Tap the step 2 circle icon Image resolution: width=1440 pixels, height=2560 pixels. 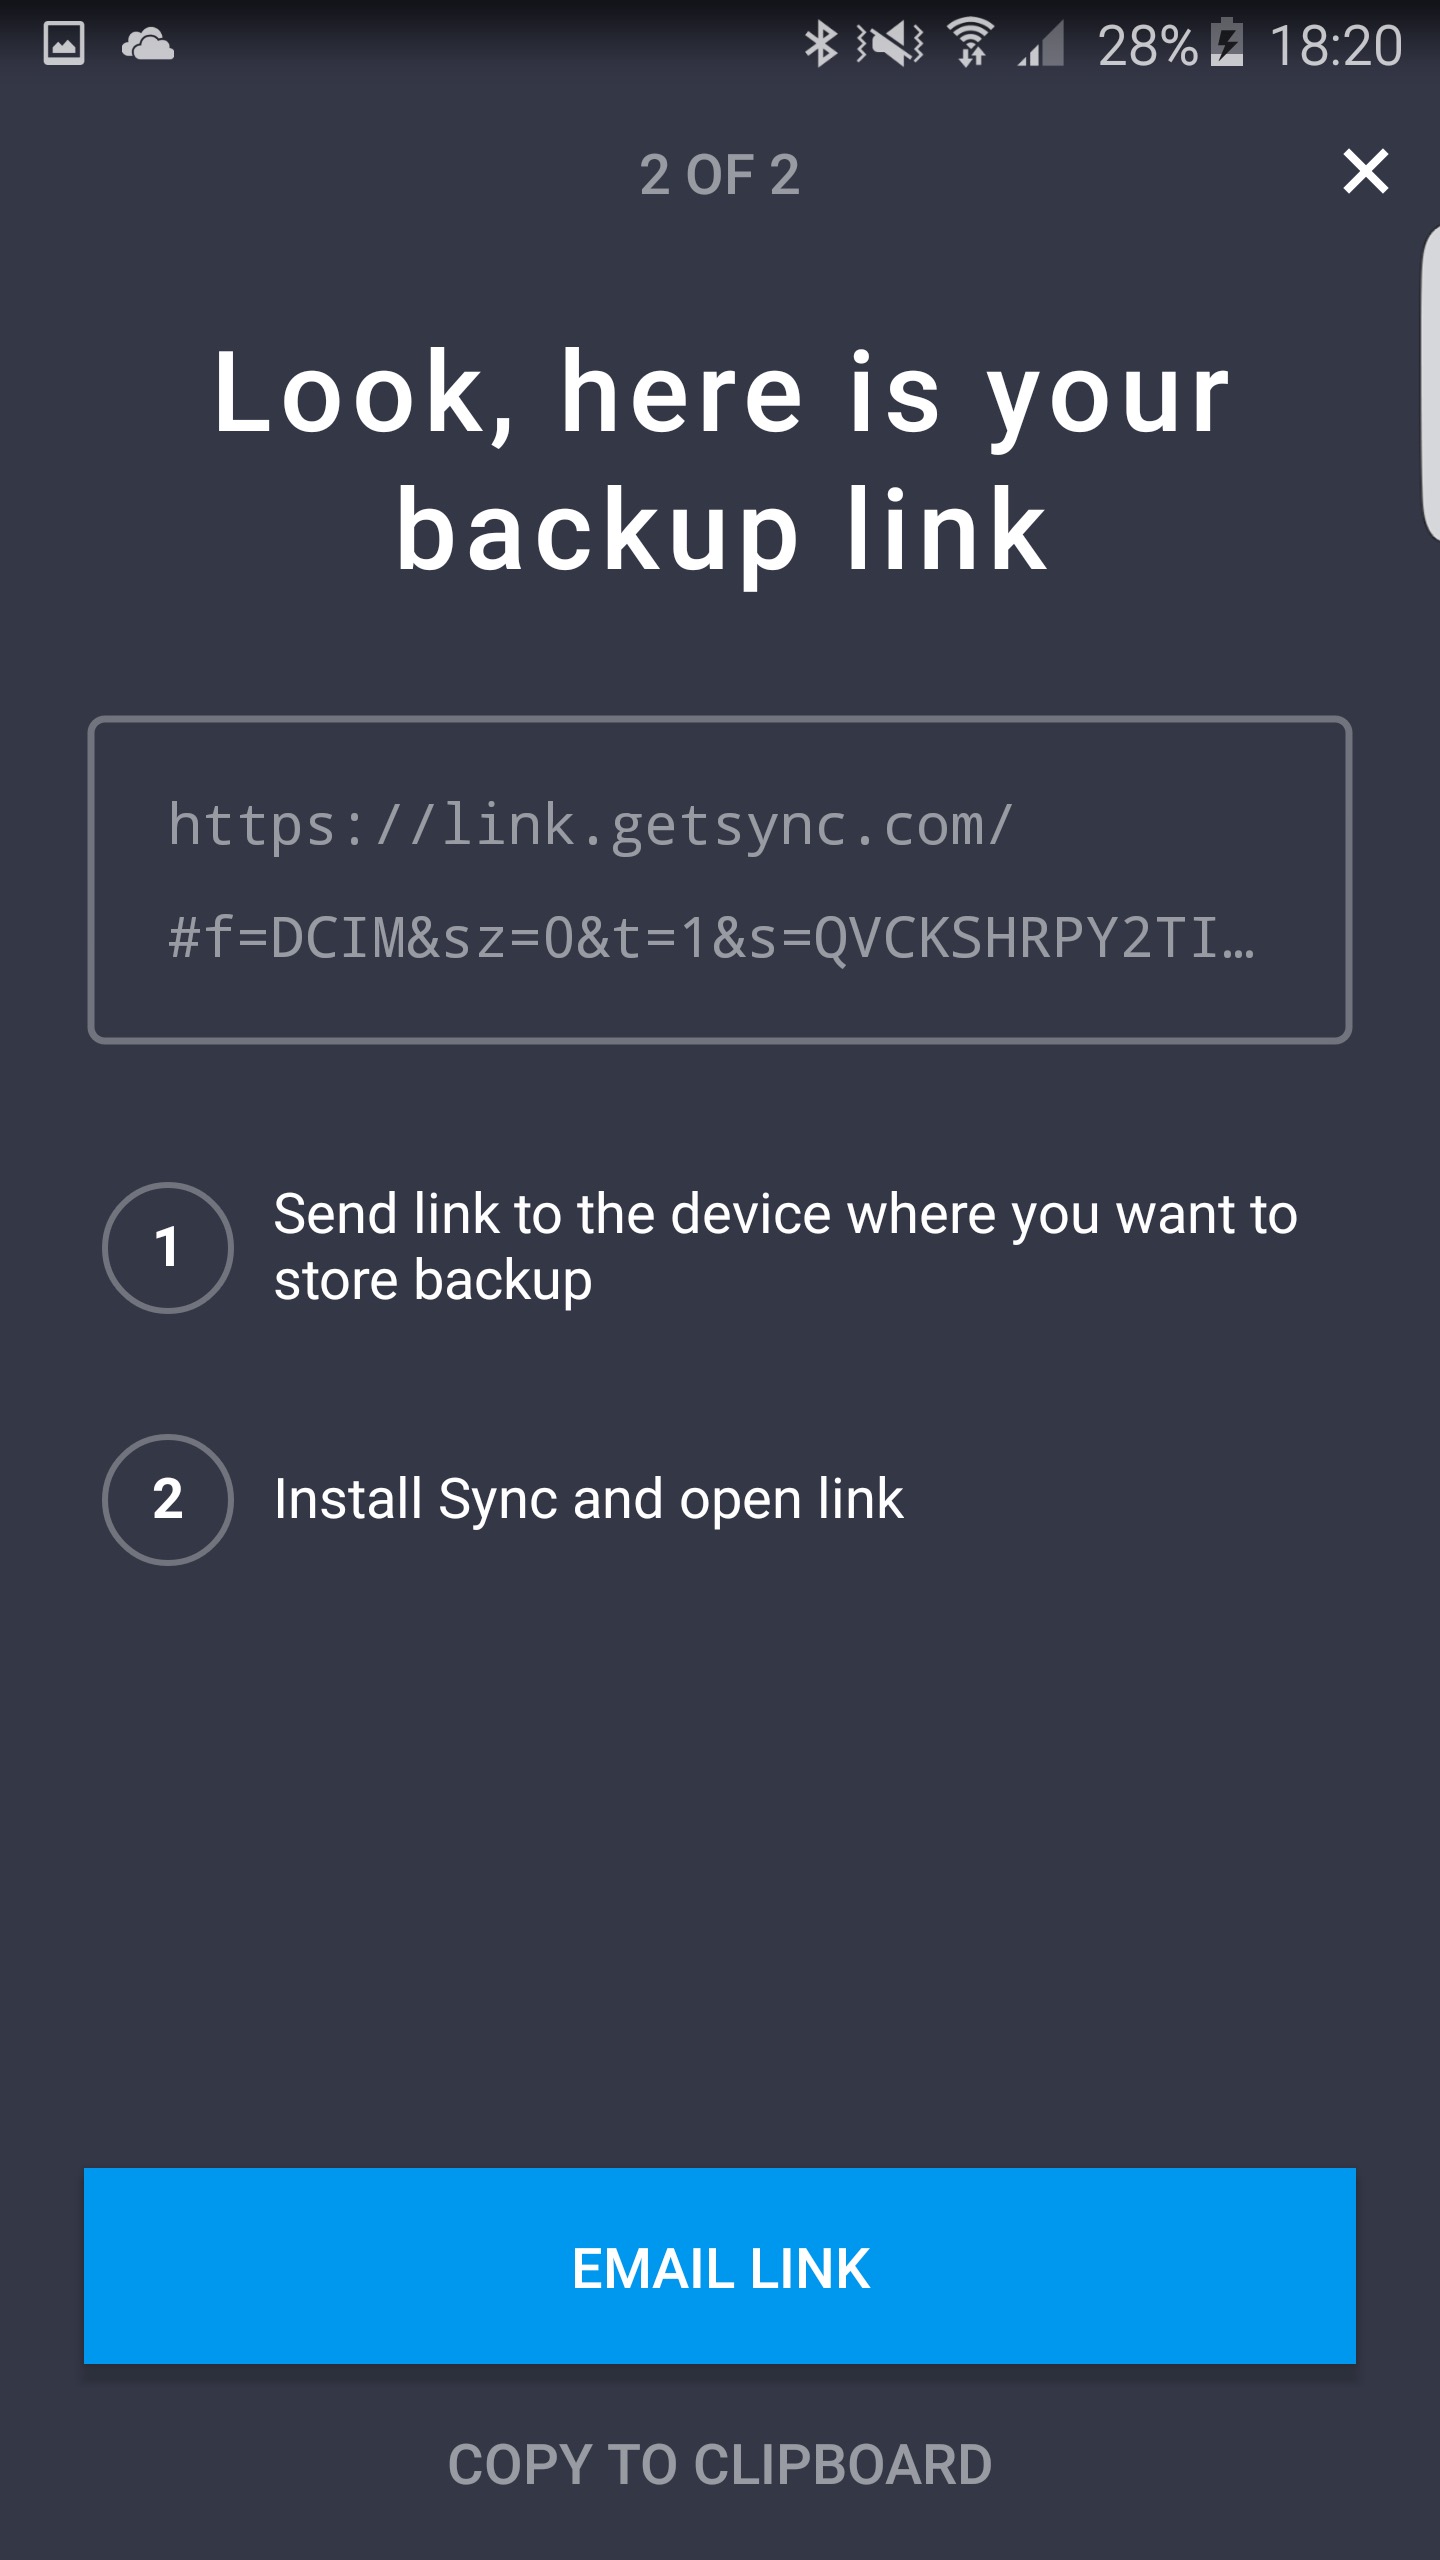pyautogui.click(x=168, y=1499)
